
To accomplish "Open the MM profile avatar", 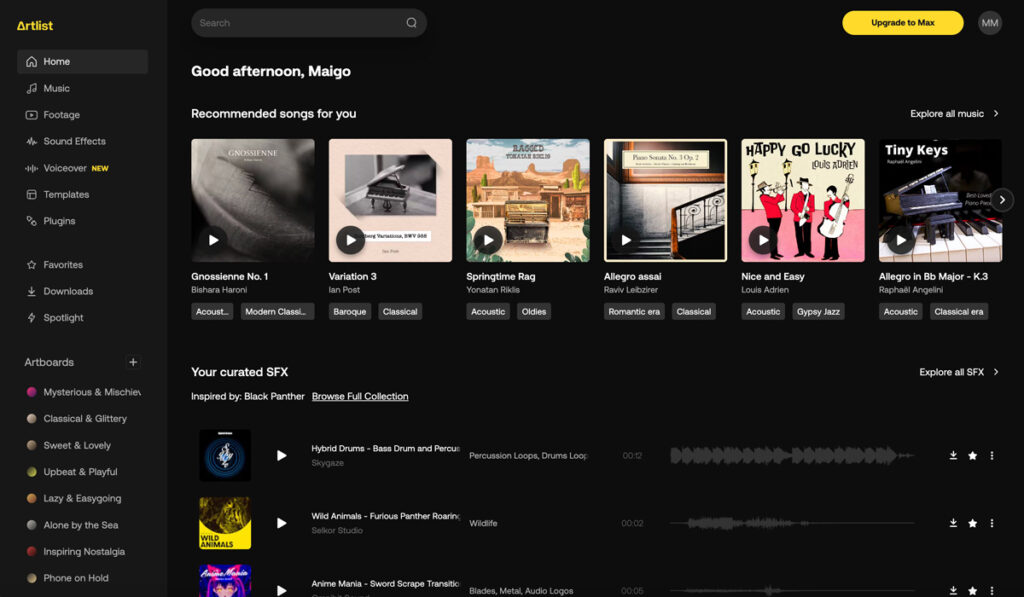I will [x=989, y=23].
